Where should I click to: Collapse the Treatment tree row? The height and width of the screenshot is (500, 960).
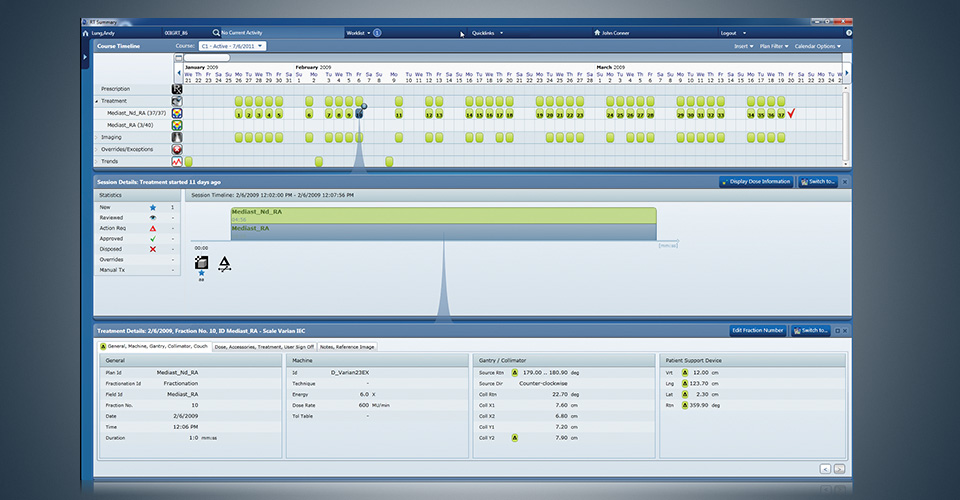pos(97,101)
